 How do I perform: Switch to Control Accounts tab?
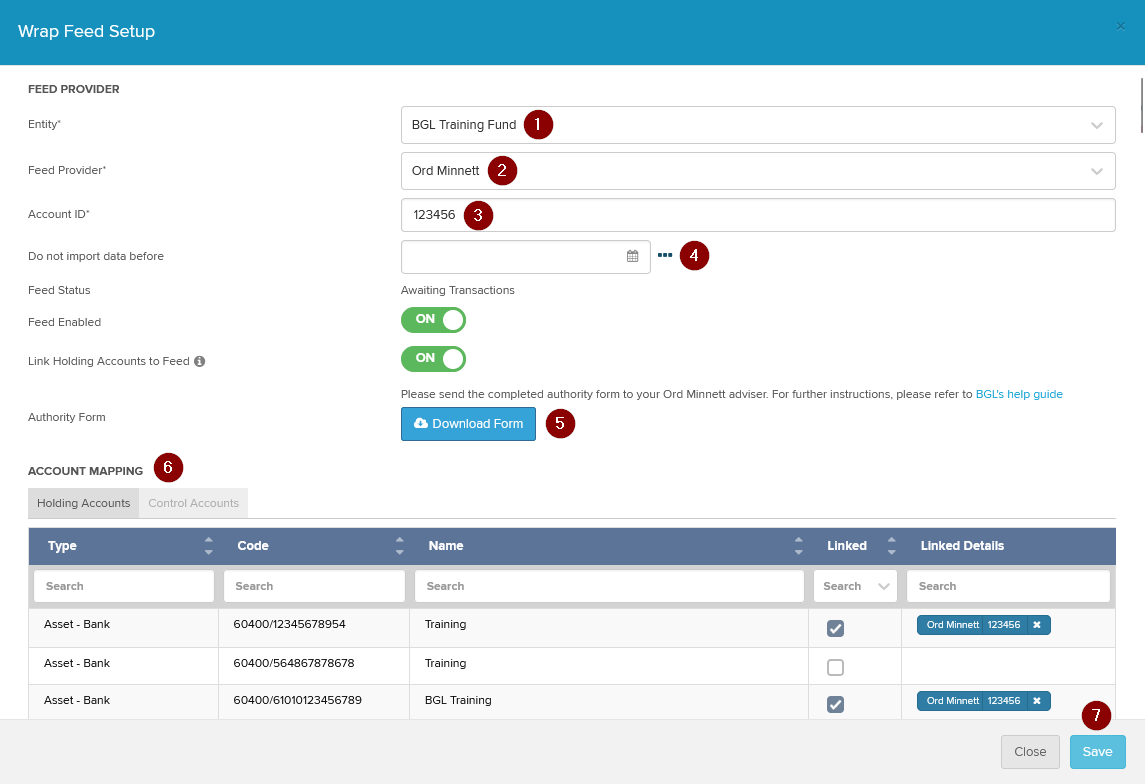click(x=194, y=503)
